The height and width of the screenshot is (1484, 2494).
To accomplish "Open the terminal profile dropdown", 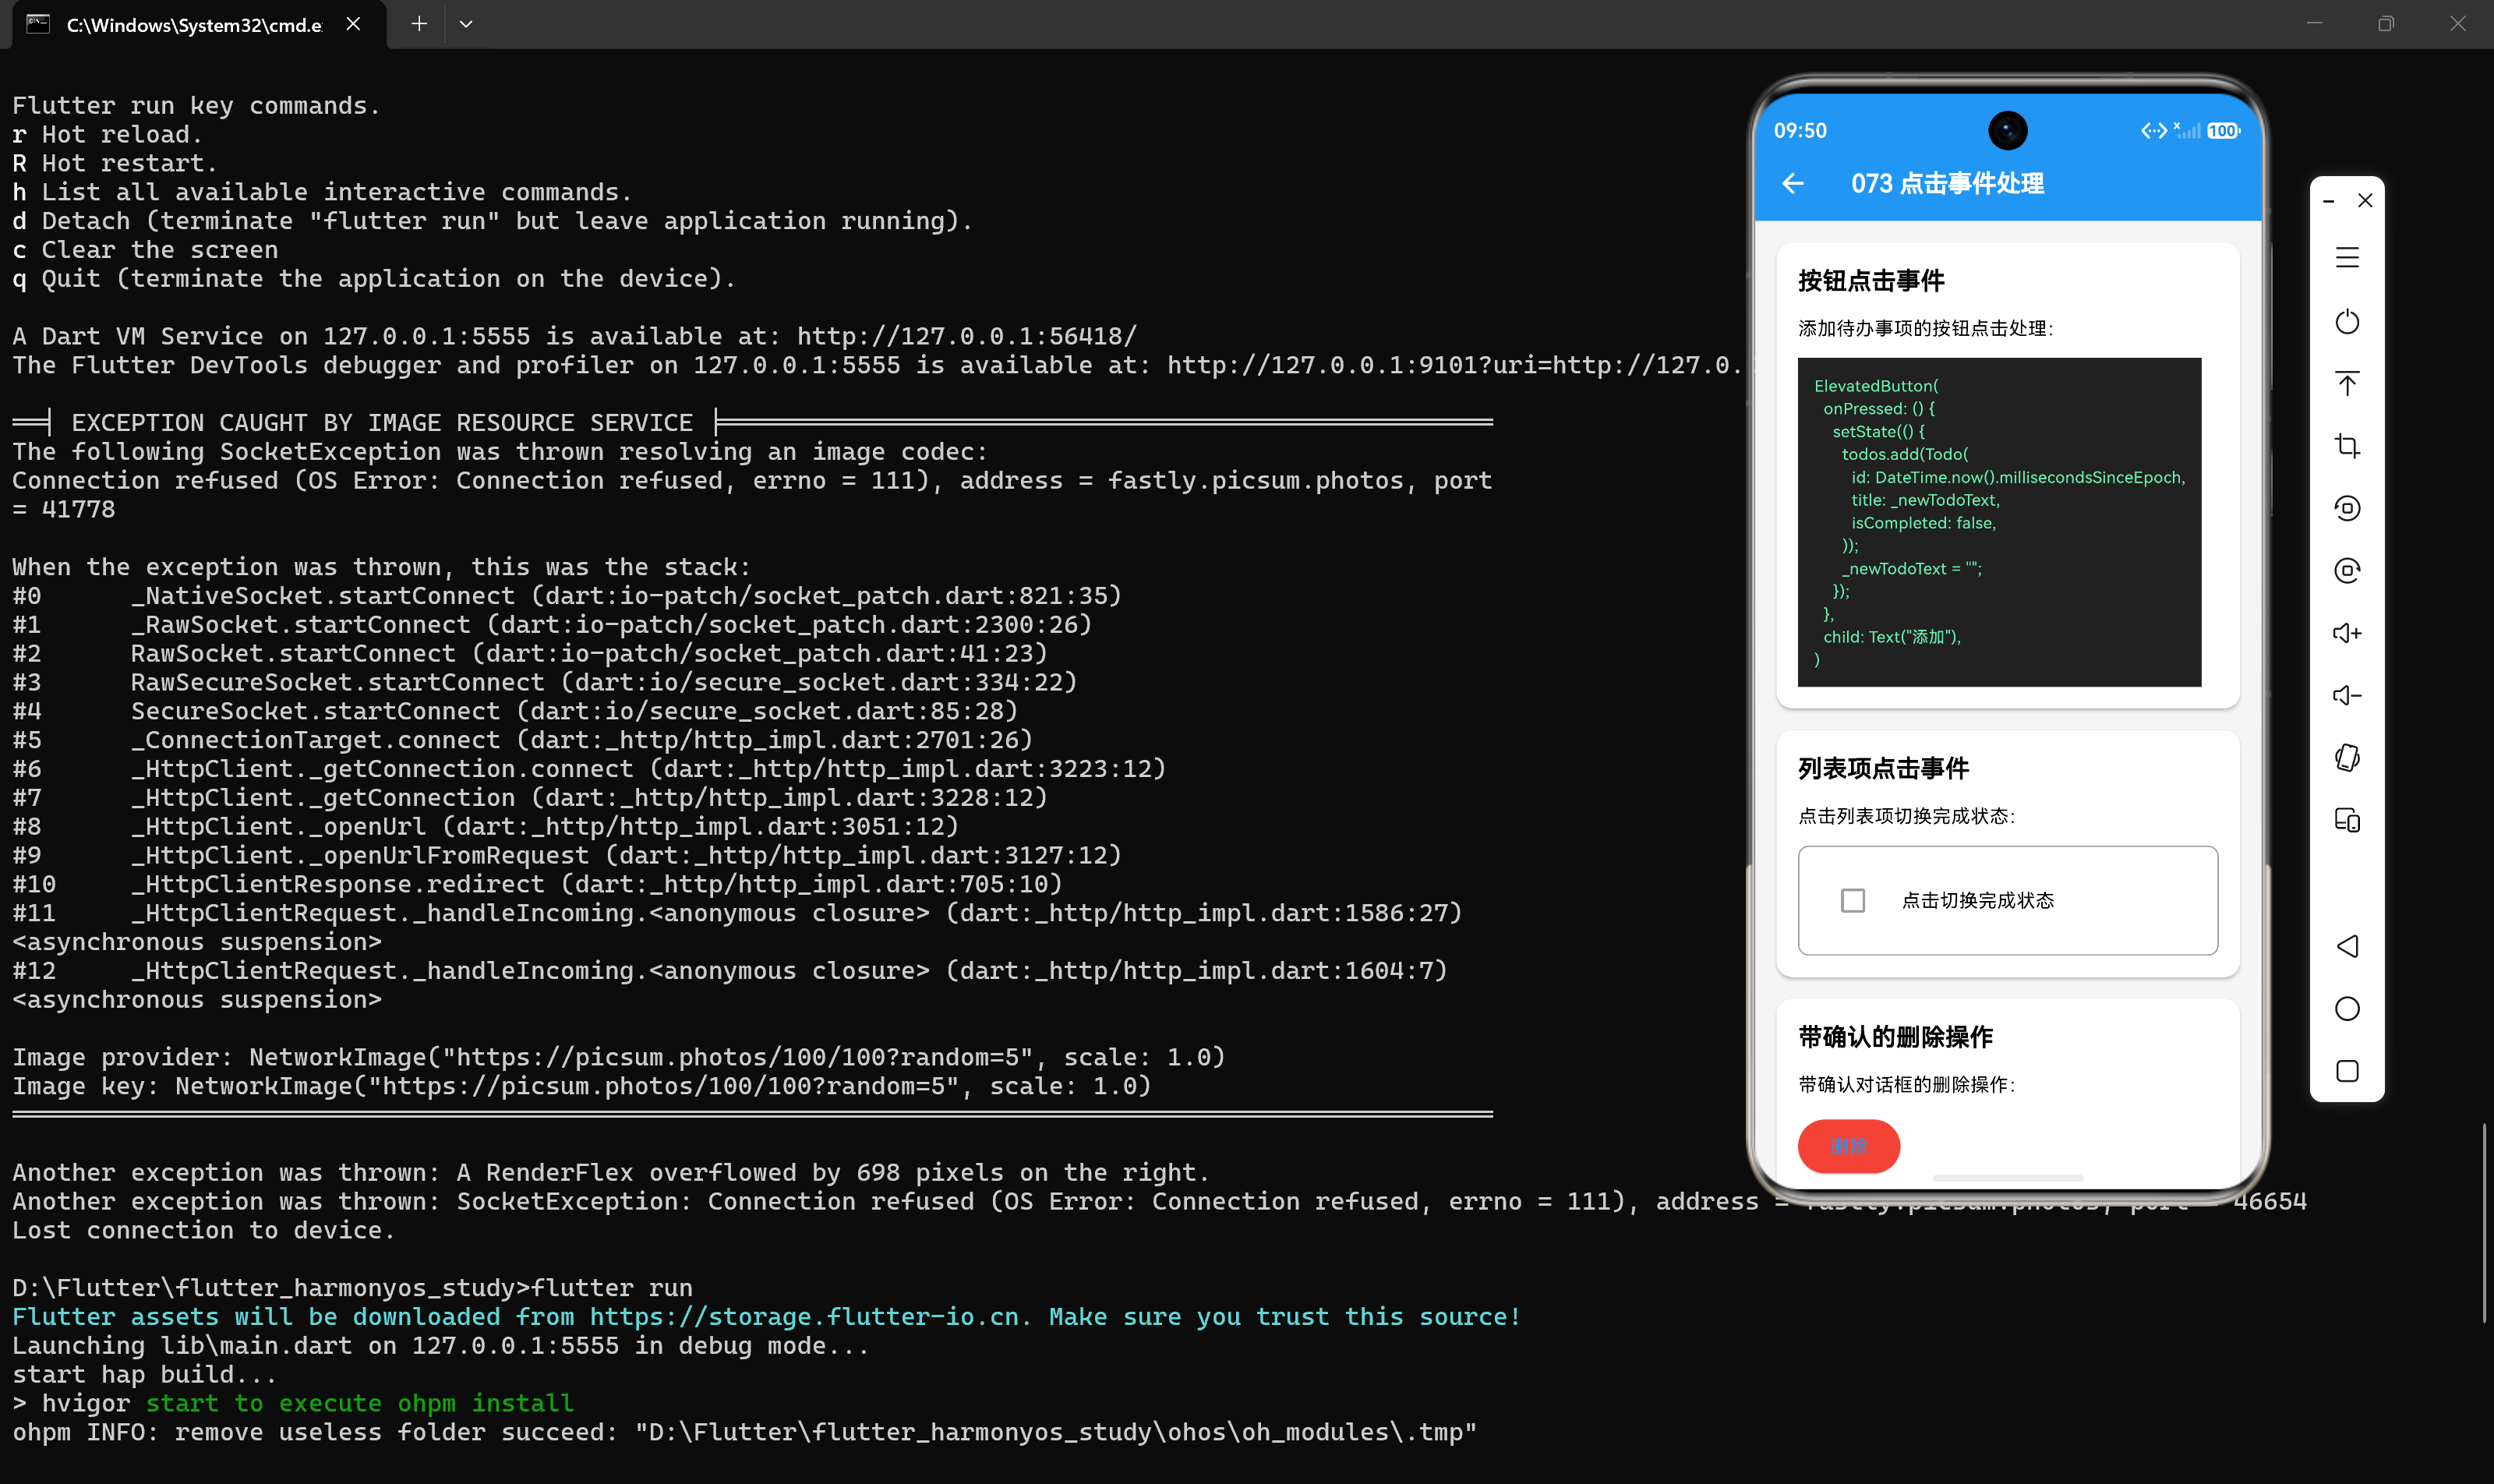I will click(466, 24).
